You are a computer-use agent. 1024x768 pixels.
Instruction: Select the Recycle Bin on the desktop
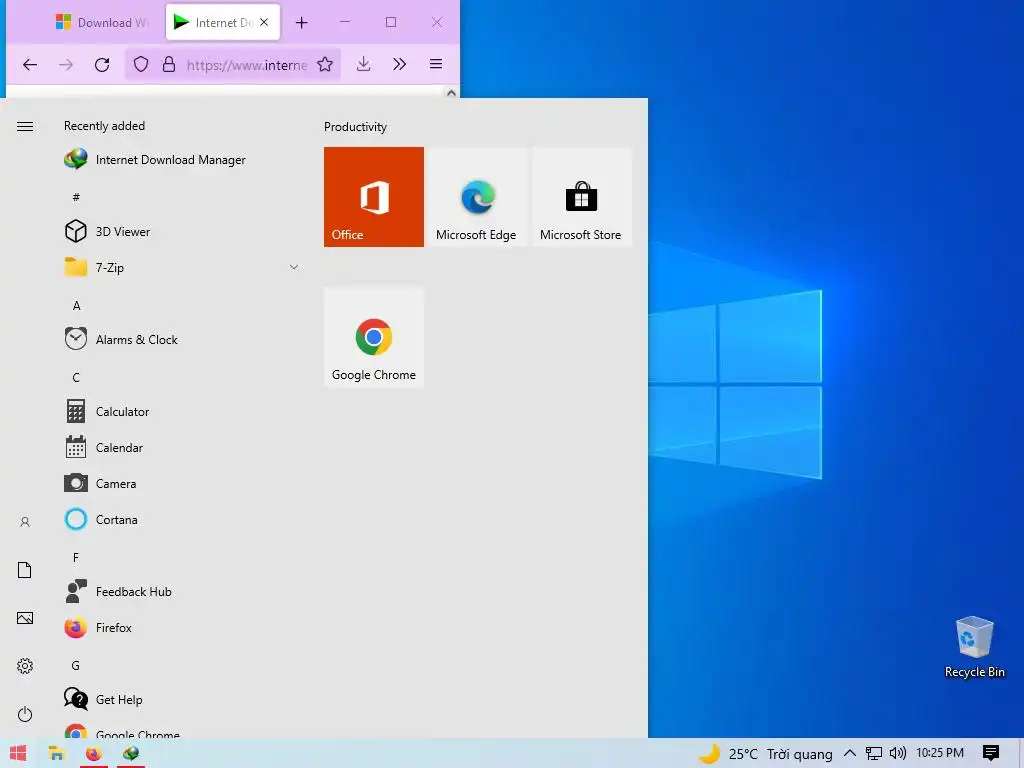point(974,647)
